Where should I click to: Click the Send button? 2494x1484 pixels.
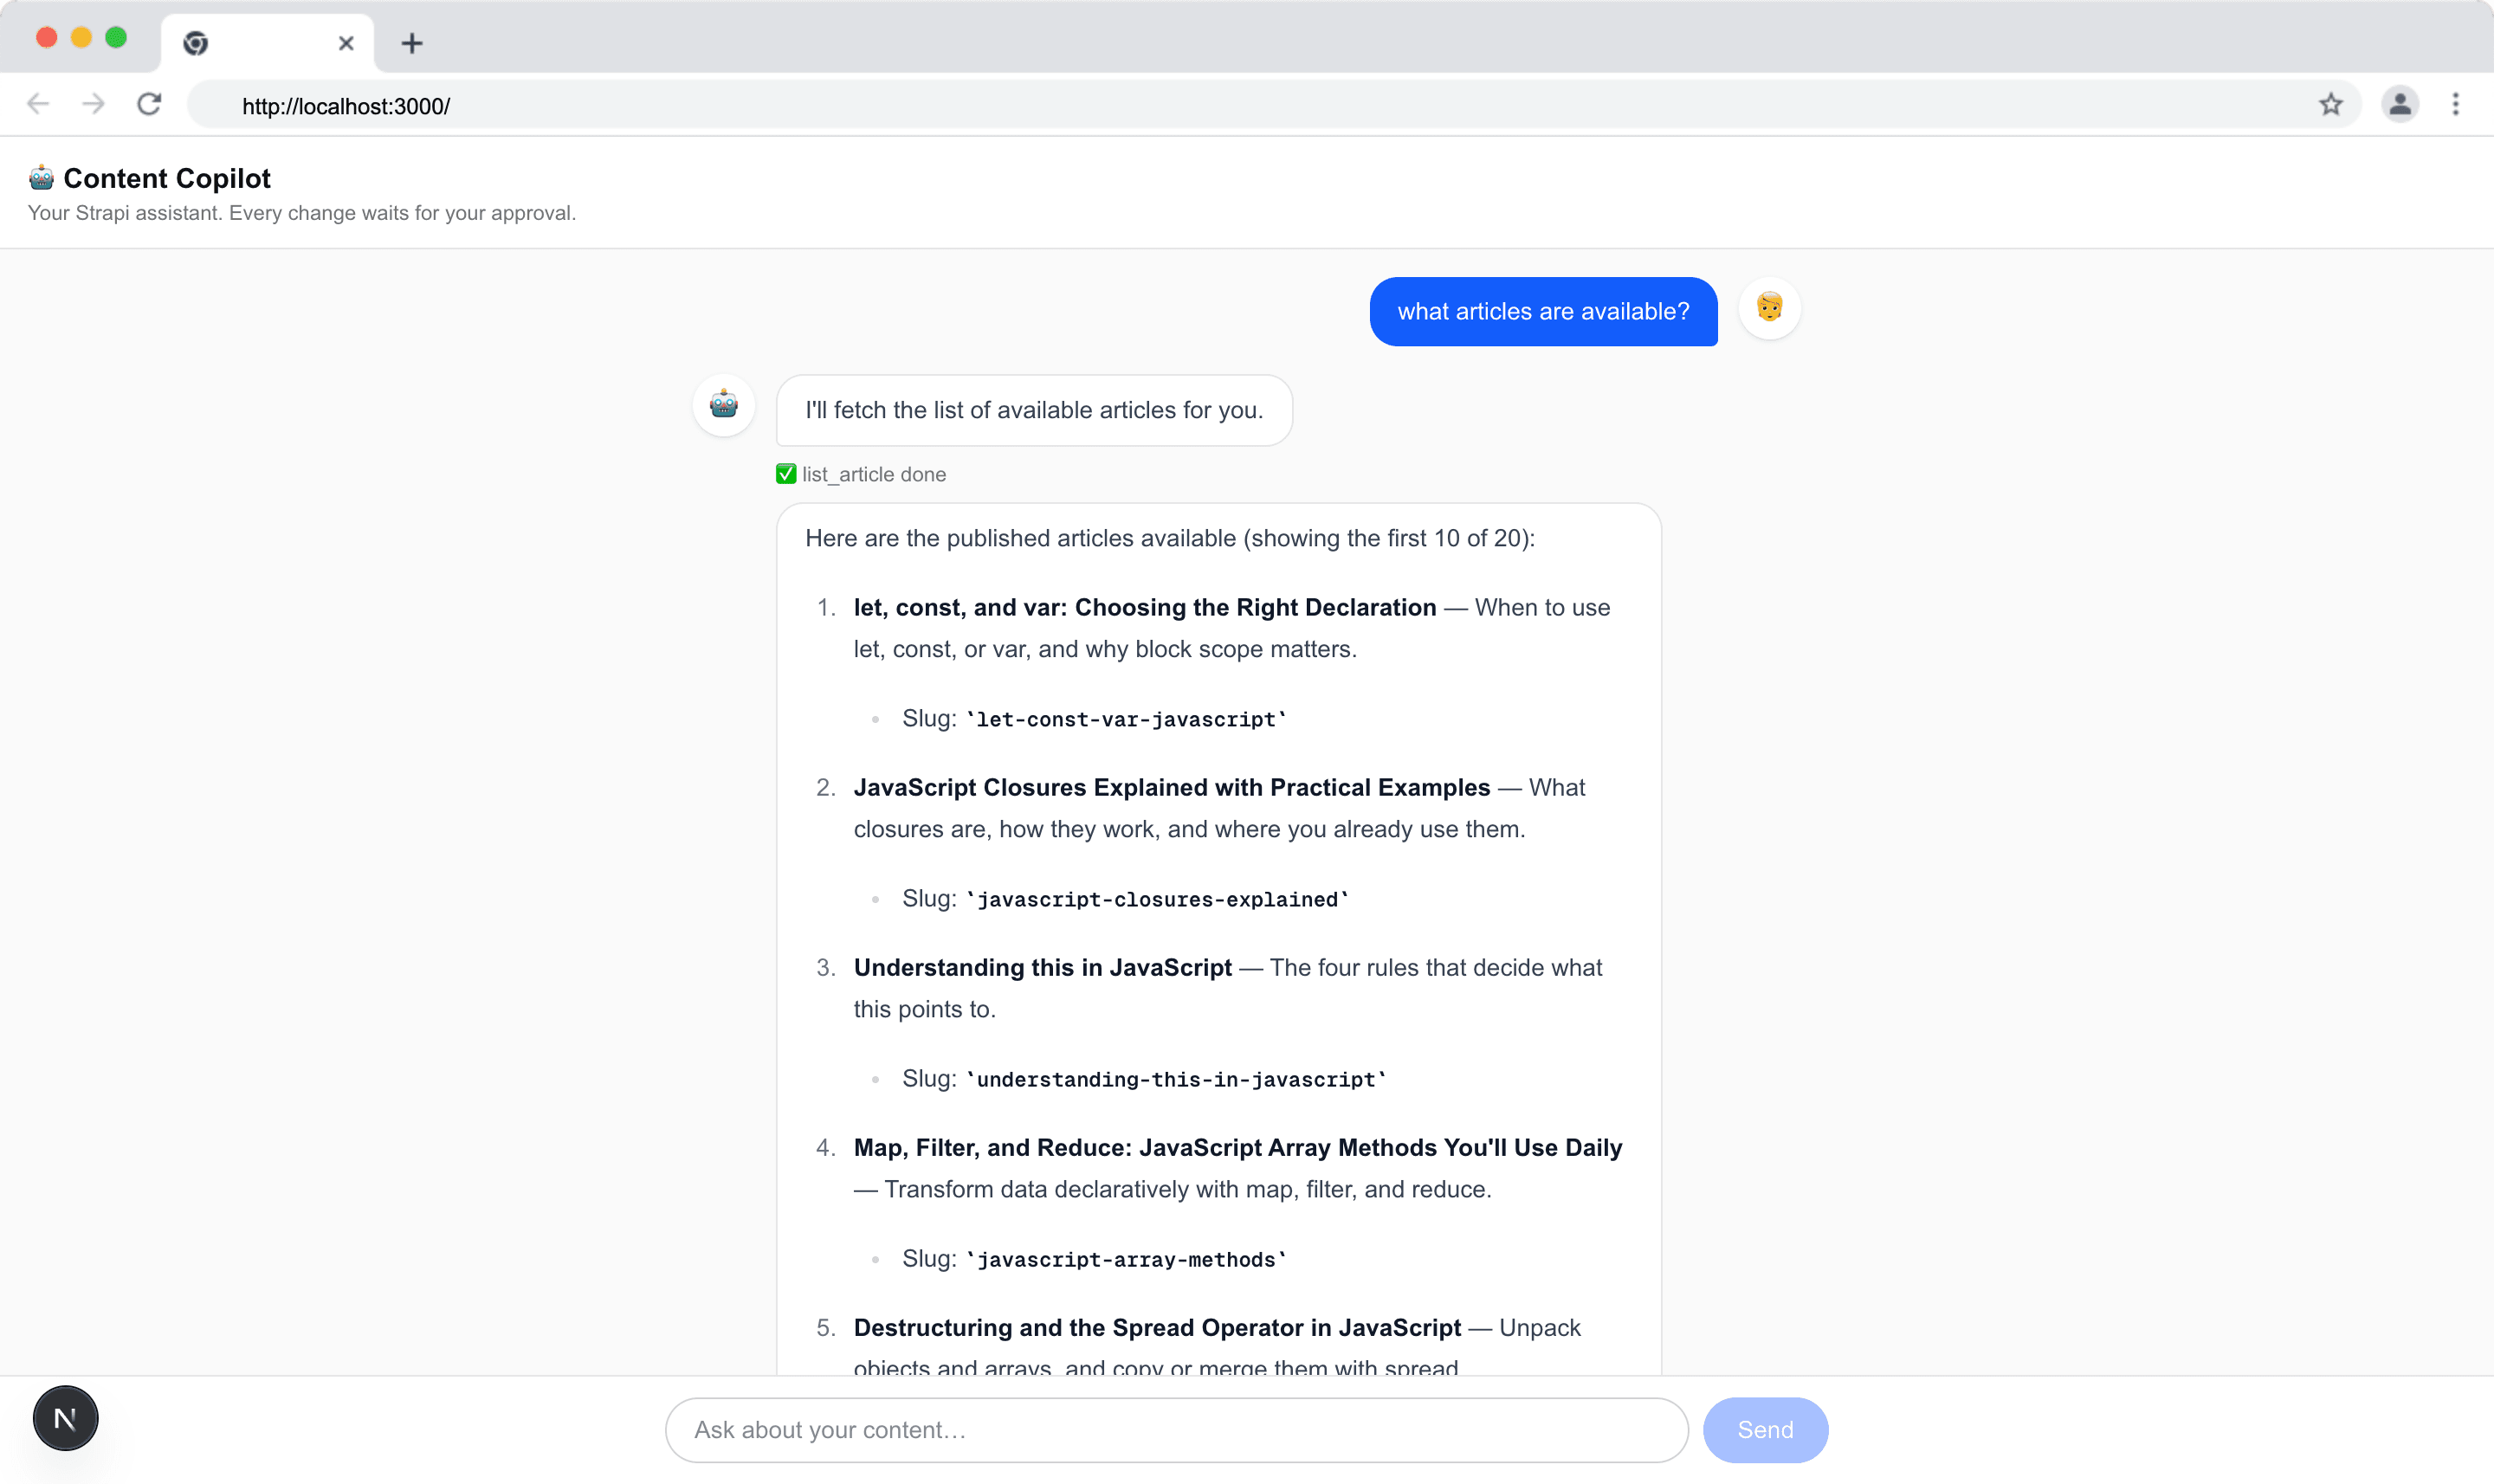click(x=1766, y=1430)
